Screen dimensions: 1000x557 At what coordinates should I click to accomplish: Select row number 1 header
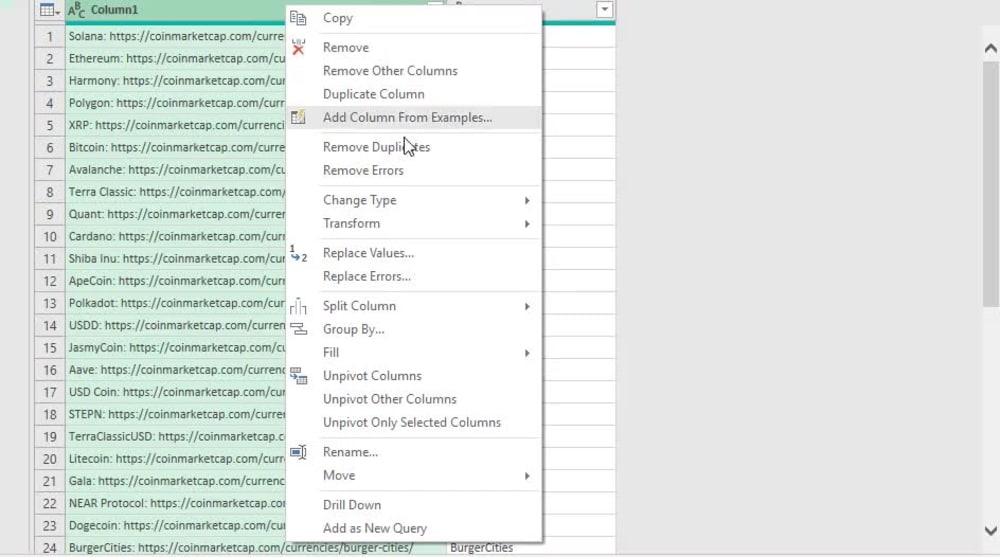[50, 36]
